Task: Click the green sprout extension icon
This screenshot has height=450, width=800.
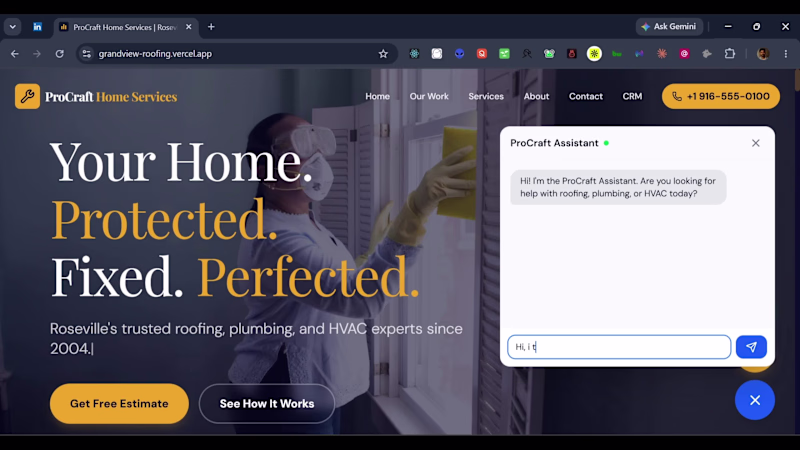Action: [504, 54]
